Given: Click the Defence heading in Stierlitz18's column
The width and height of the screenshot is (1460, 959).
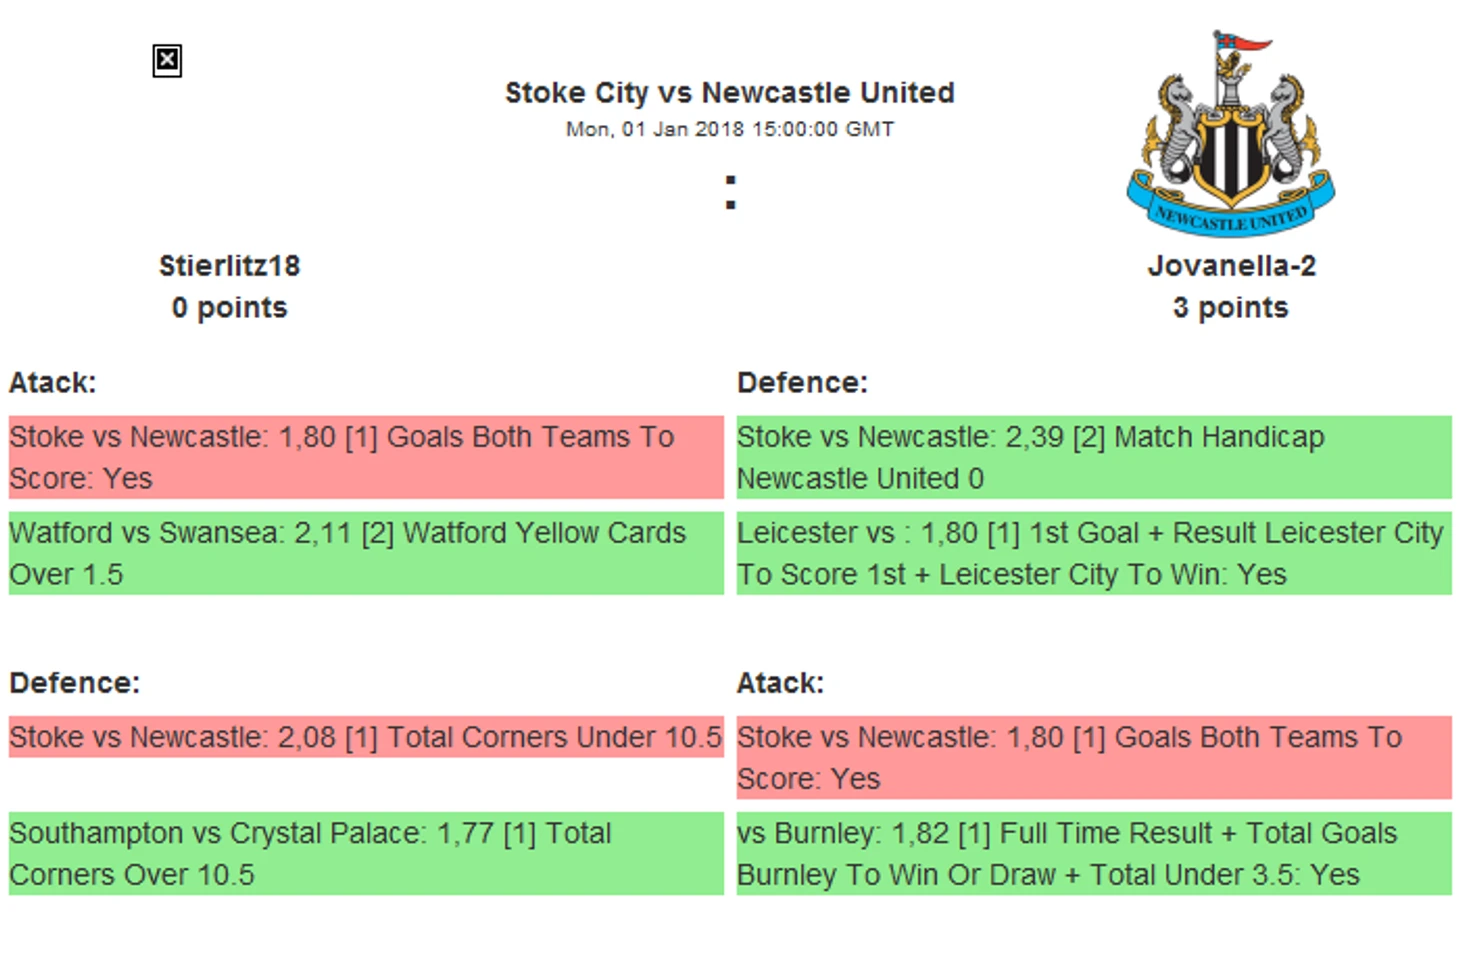Looking at the screenshot, I should (75, 683).
